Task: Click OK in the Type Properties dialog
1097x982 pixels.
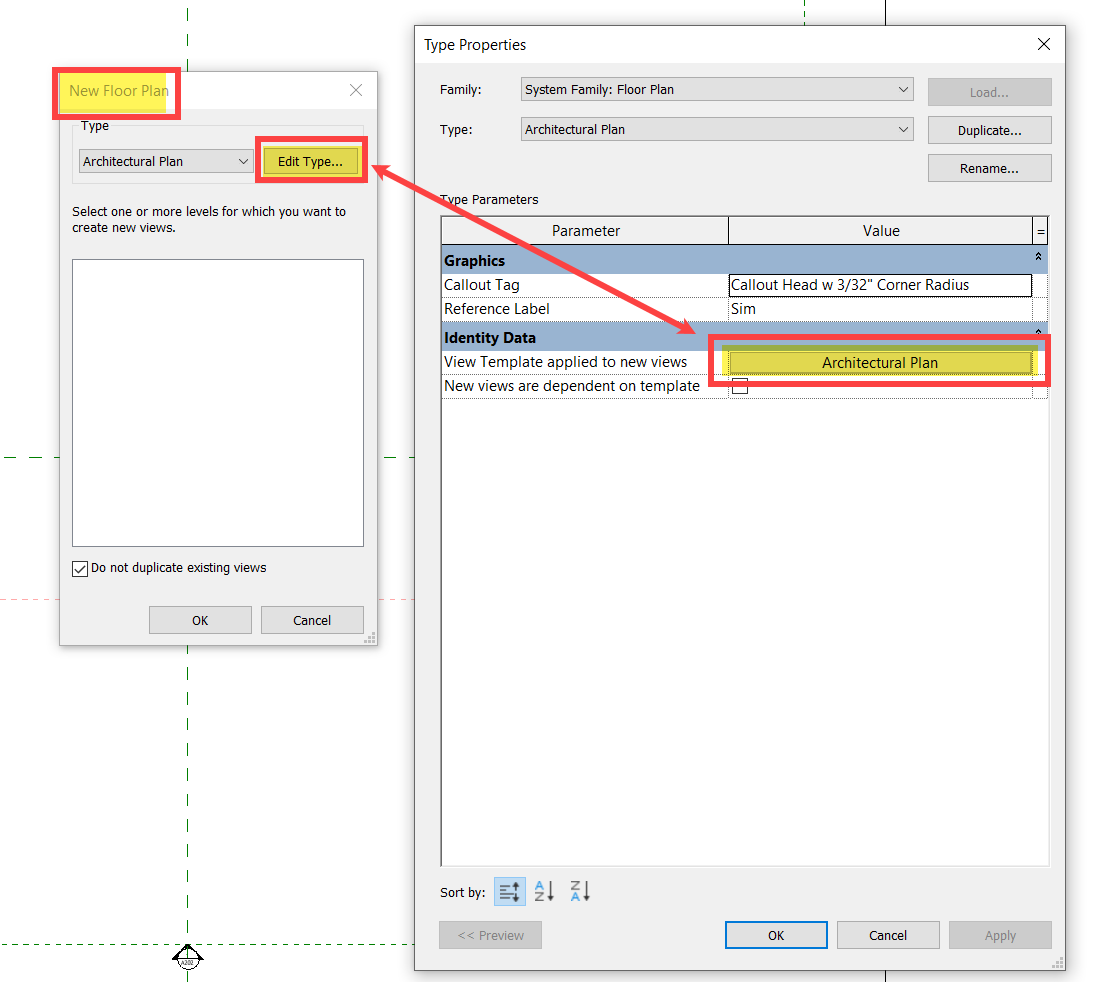Action: (x=776, y=935)
